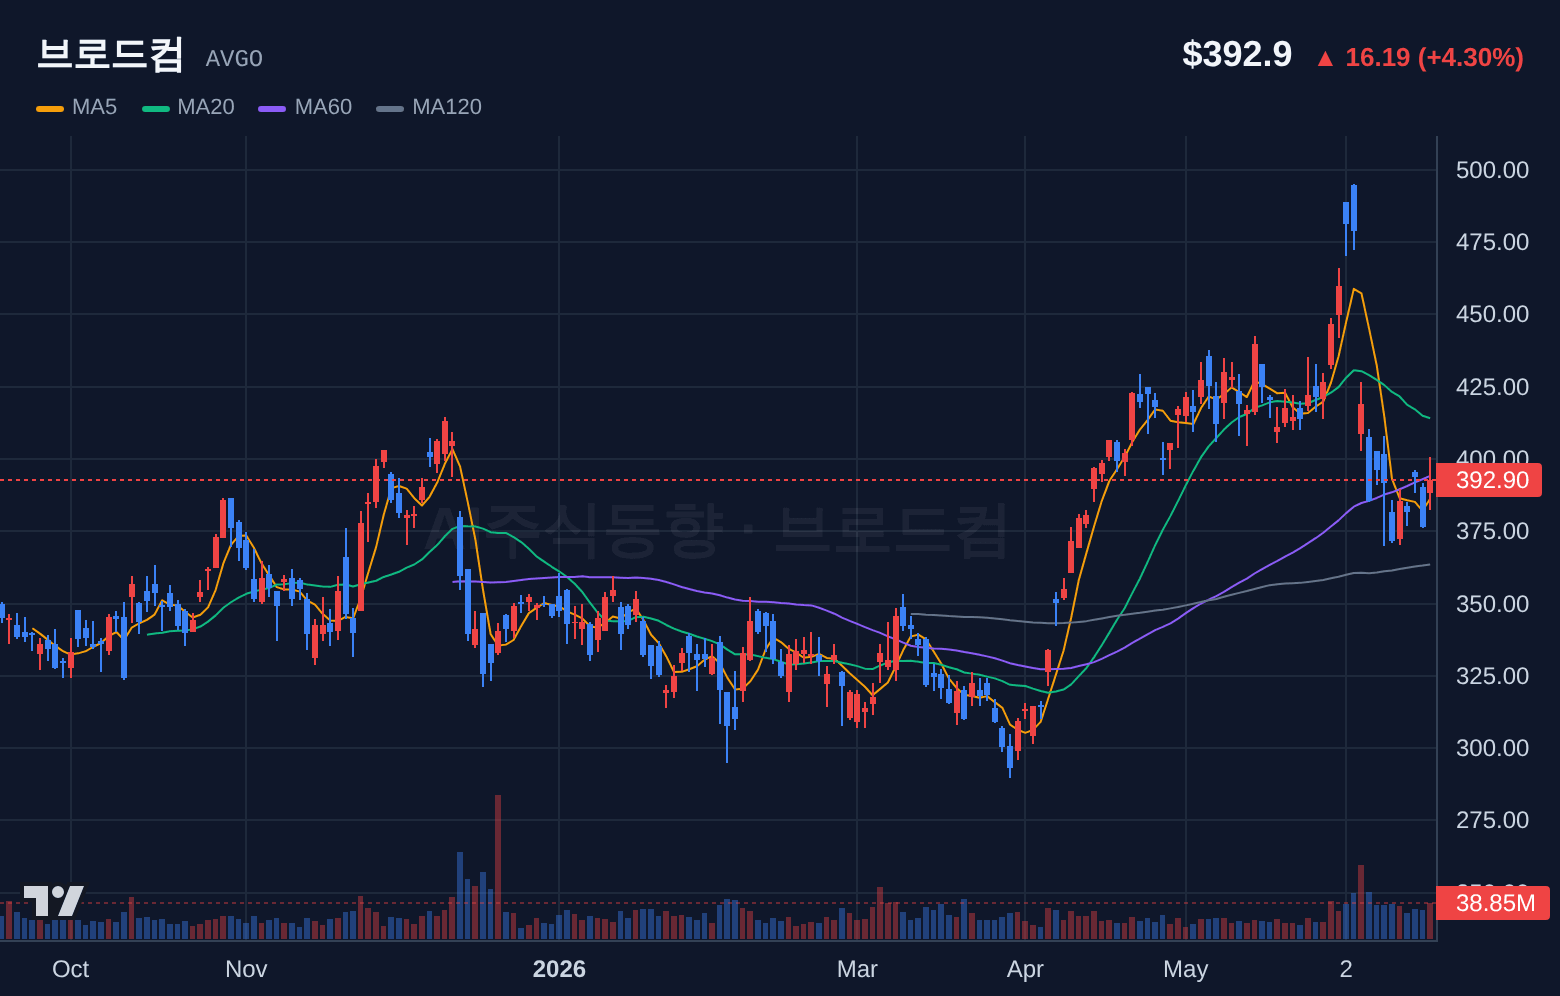This screenshot has height=996, width=1560.
Task: Click the 350.00 price axis label
Action: 1492,604
